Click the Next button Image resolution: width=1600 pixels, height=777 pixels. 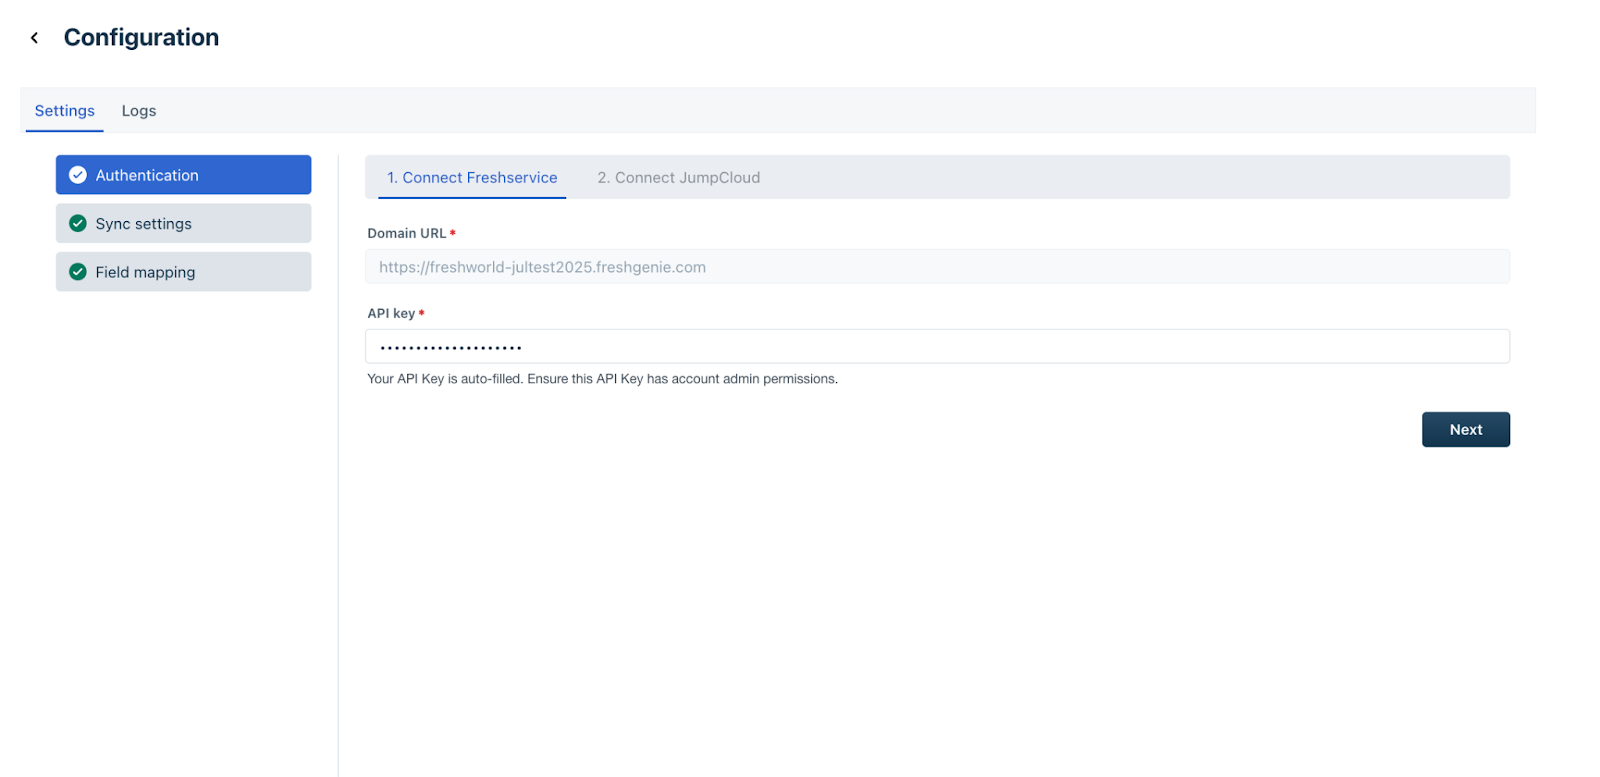[1466, 430]
